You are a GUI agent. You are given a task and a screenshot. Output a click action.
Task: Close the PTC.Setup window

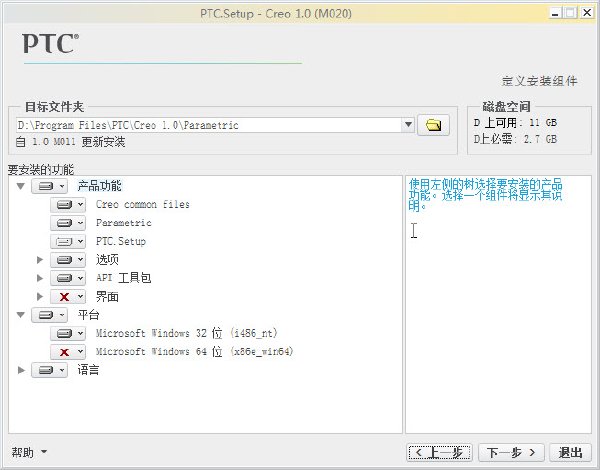[x=587, y=13]
